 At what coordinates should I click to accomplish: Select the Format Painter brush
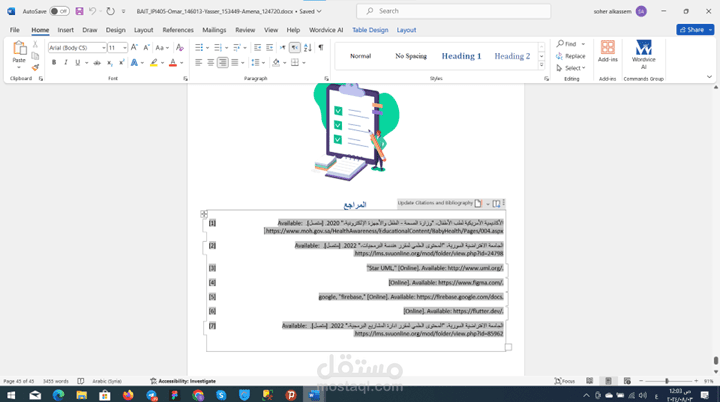pyautogui.click(x=35, y=67)
